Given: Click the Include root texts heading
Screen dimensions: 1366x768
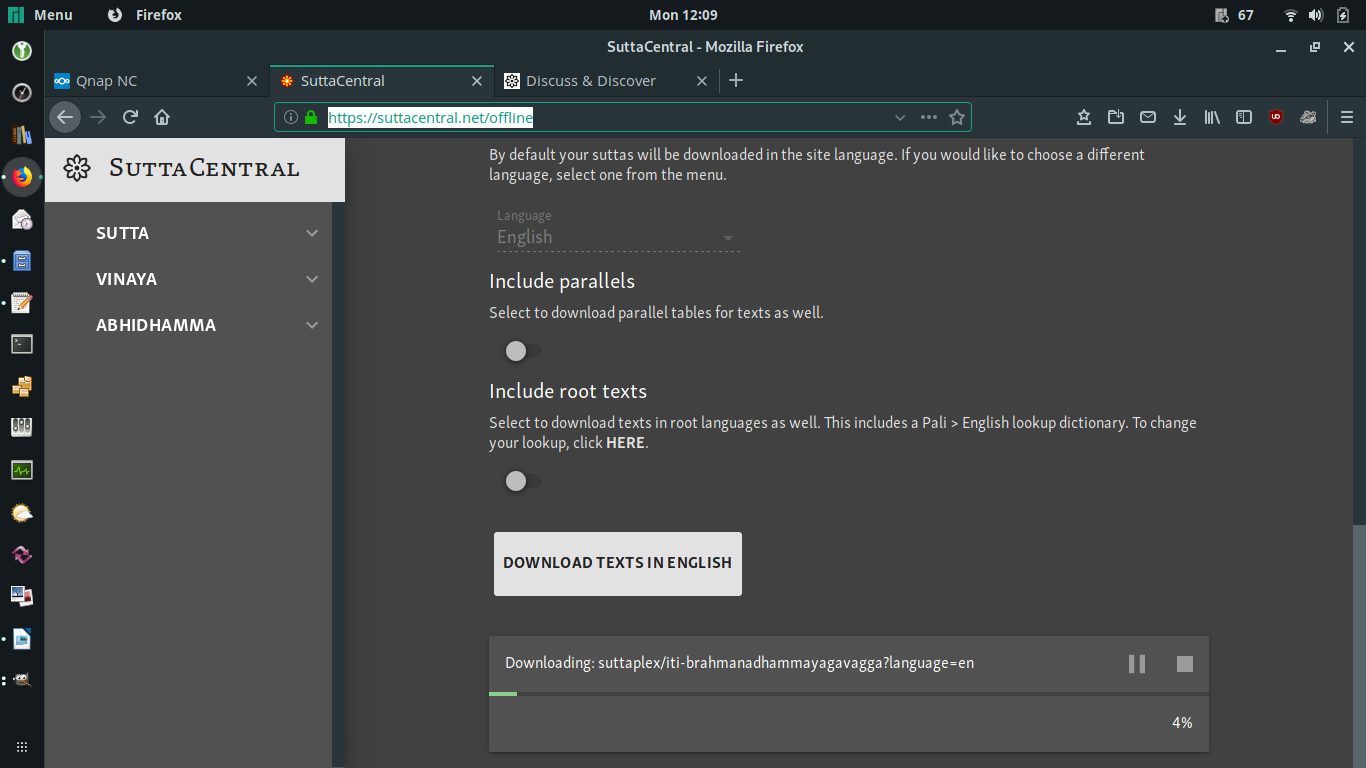Looking at the screenshot, I should point(568,391).
